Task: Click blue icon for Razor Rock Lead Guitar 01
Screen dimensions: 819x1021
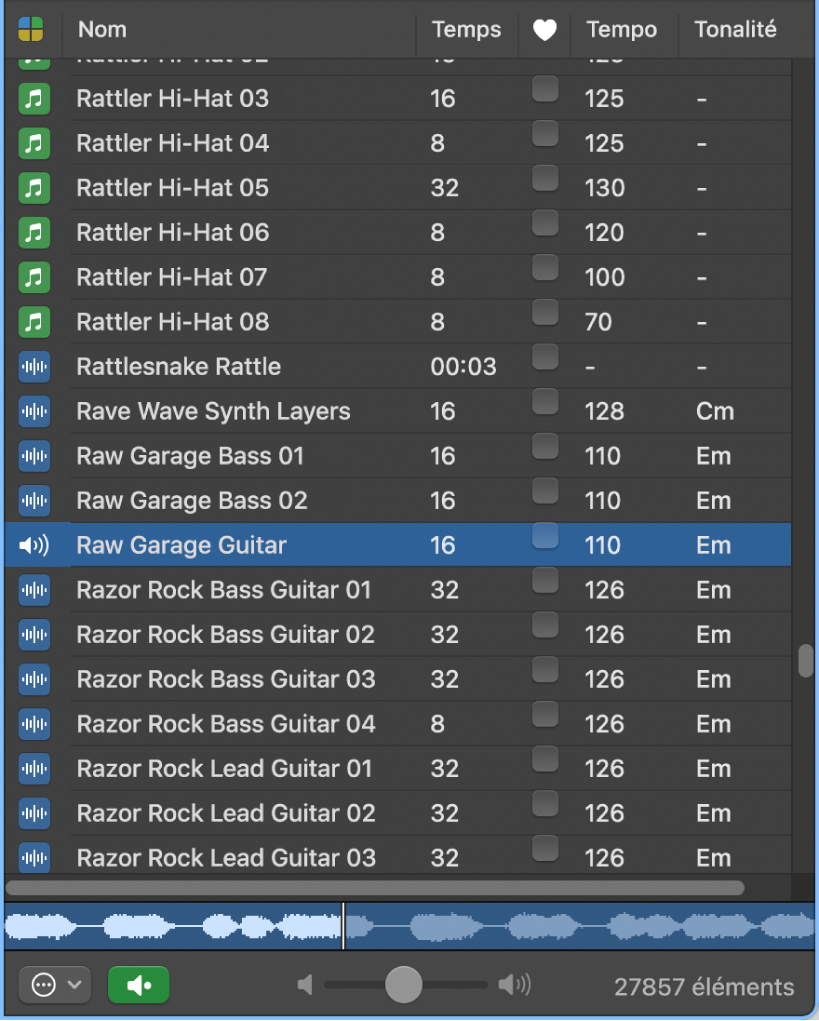Action: (35, 769)
